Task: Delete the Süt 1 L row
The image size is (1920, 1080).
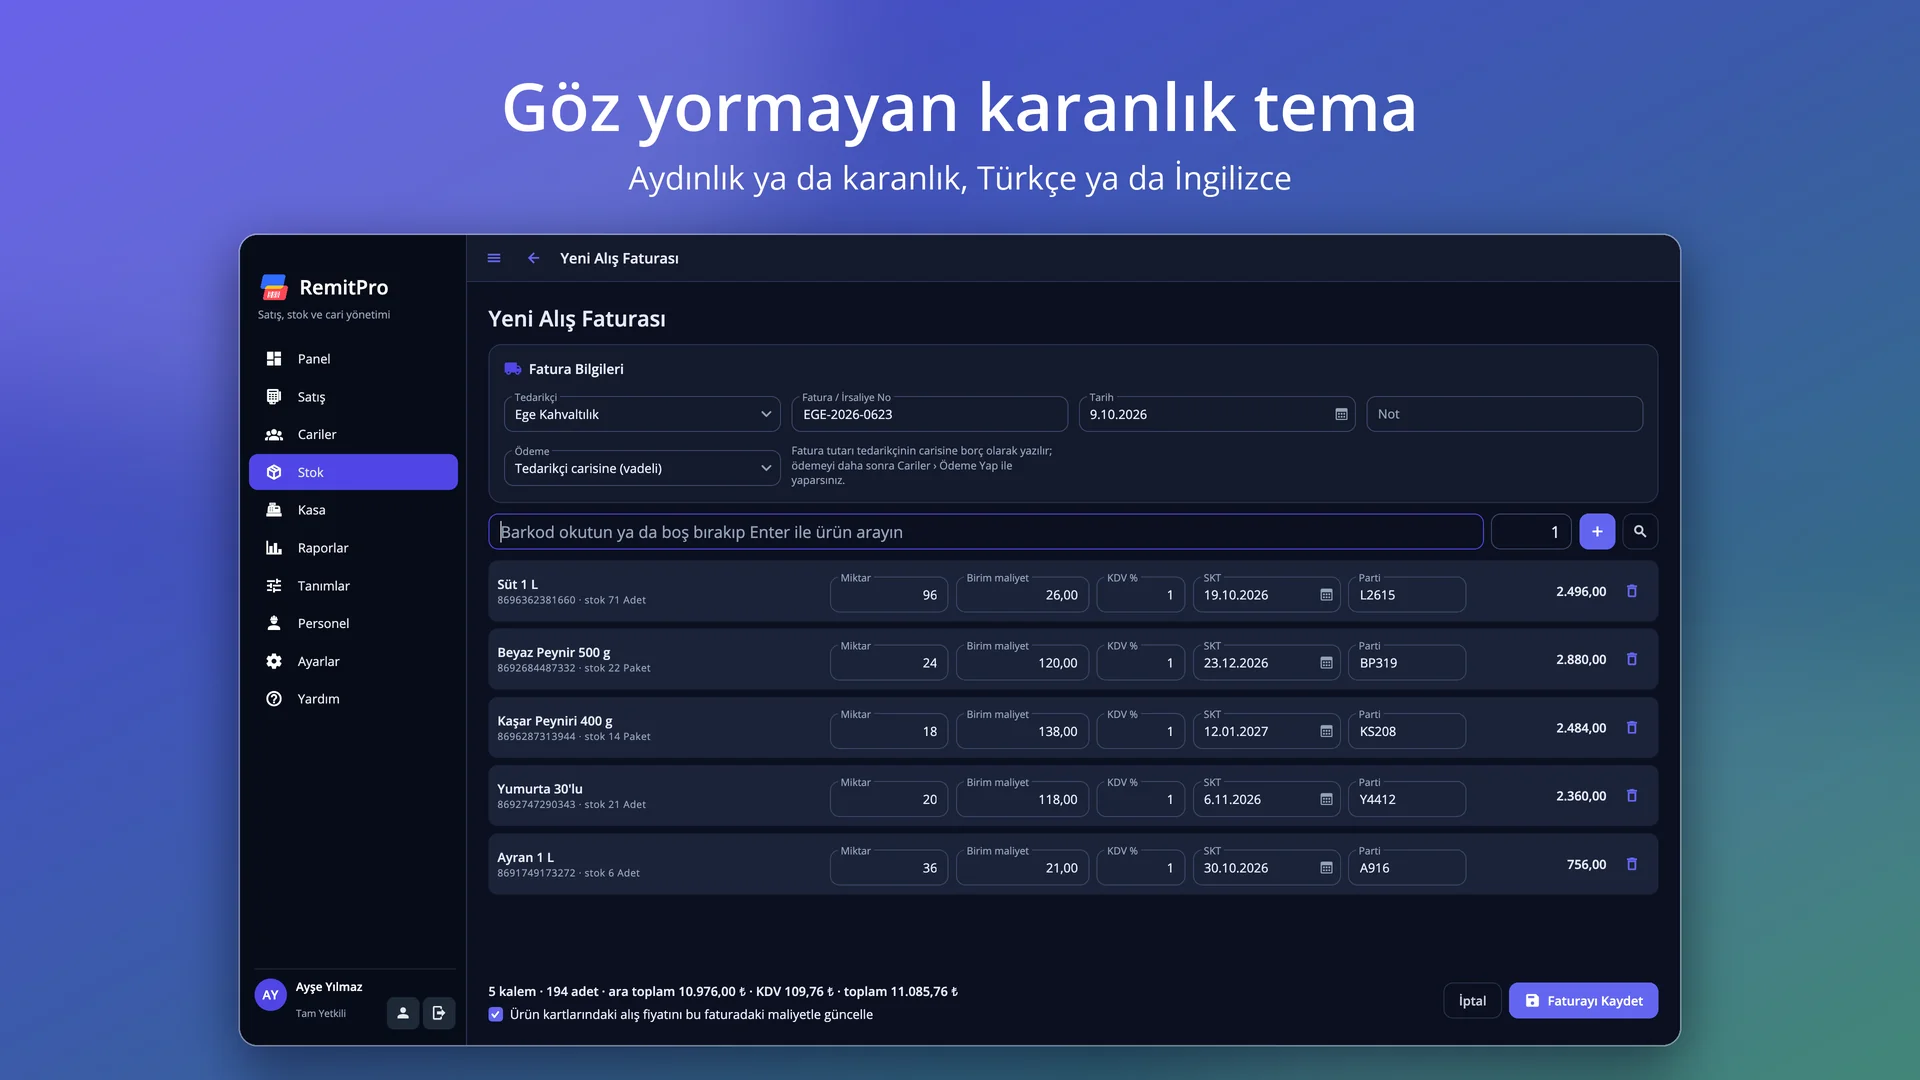Action: pos(1632,591)
